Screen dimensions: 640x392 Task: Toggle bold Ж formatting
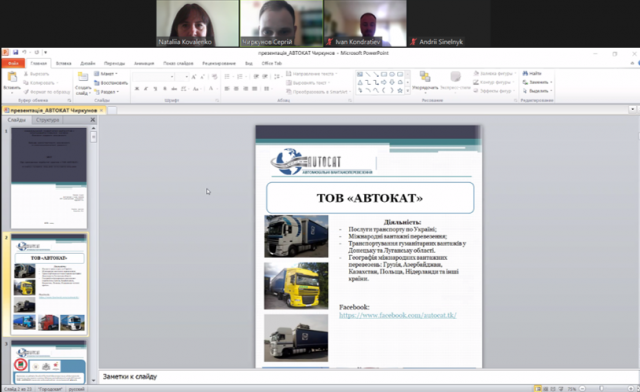(x=137, y=89)
